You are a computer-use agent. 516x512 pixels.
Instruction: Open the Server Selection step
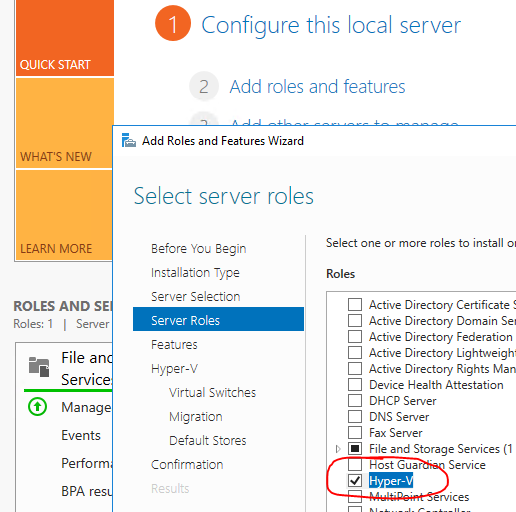pos(196,297)
